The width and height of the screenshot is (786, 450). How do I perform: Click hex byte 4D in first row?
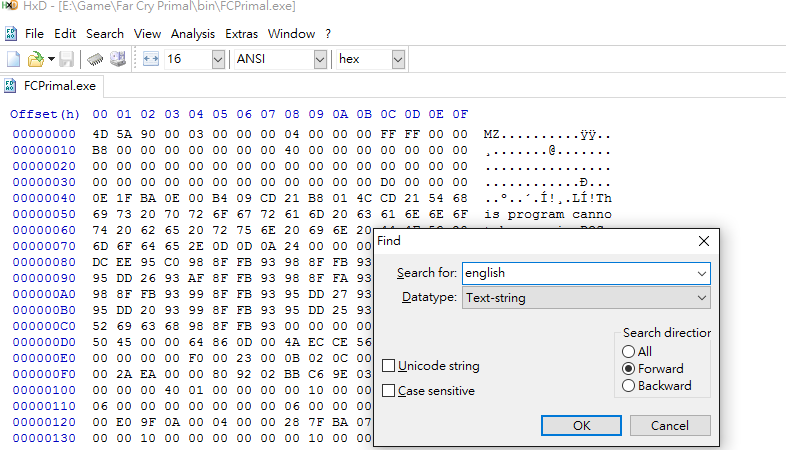tap(100, 134)
